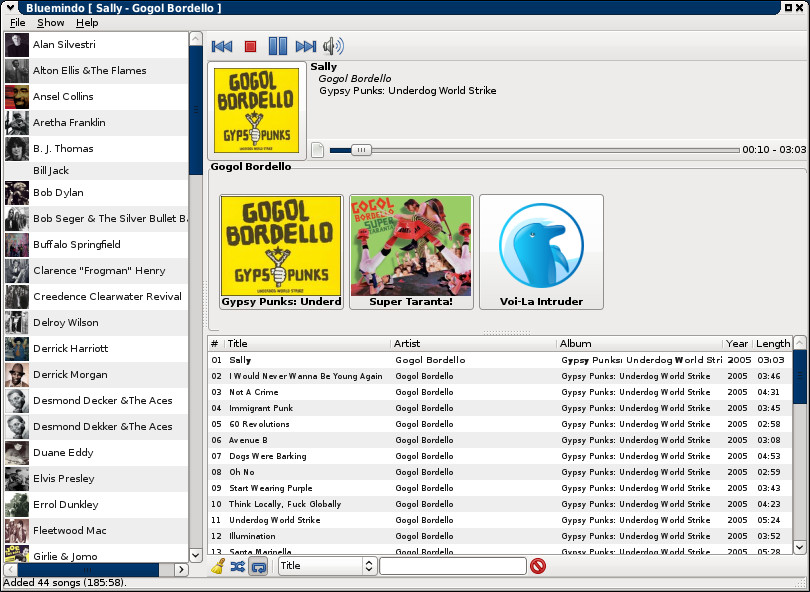Select Bob Dylan in the artist list

58,193
